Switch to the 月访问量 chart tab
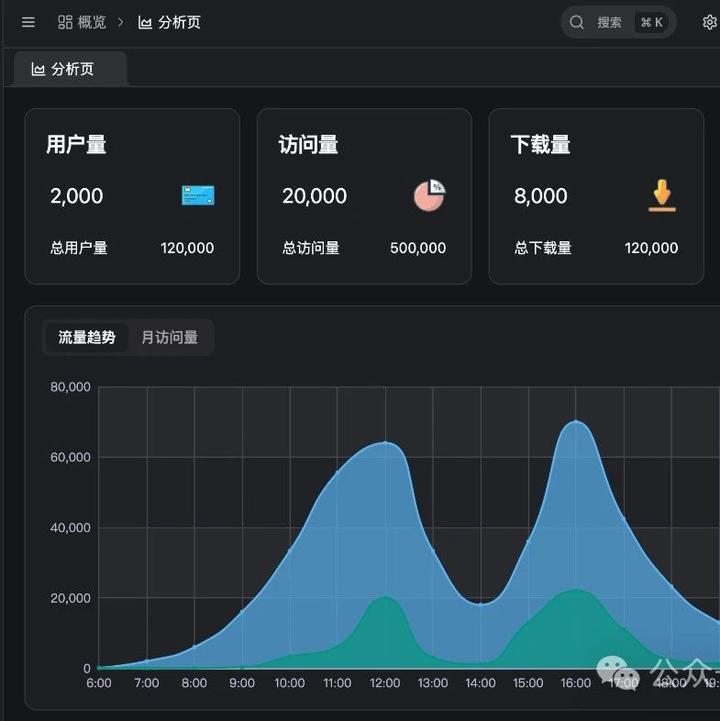The height and width of the screenshot is (721, 720). 170,337
